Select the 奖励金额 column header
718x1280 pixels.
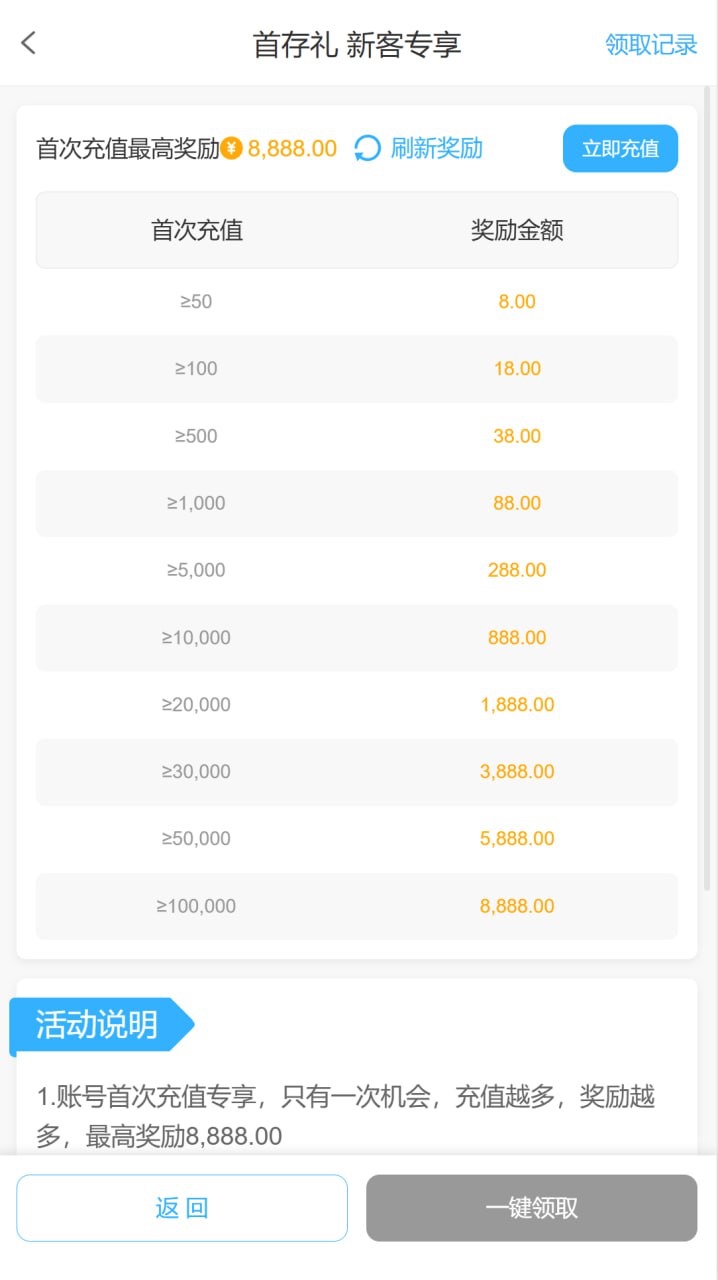pyautogui.click(x=517, y=231)
